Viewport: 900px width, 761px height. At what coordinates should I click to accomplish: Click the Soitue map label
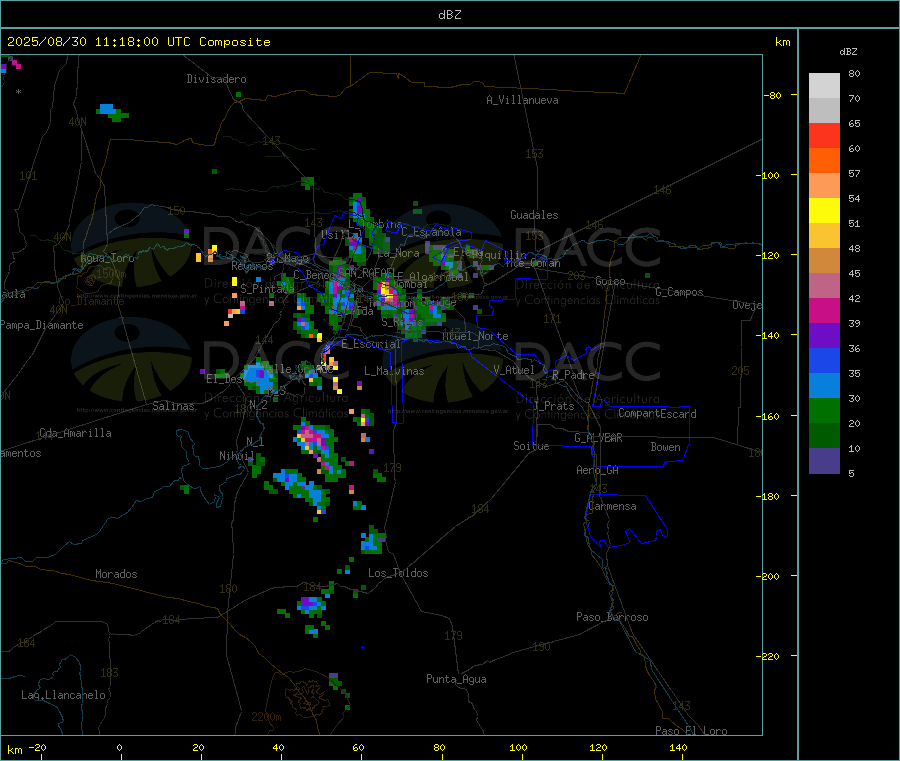(531, 446)
